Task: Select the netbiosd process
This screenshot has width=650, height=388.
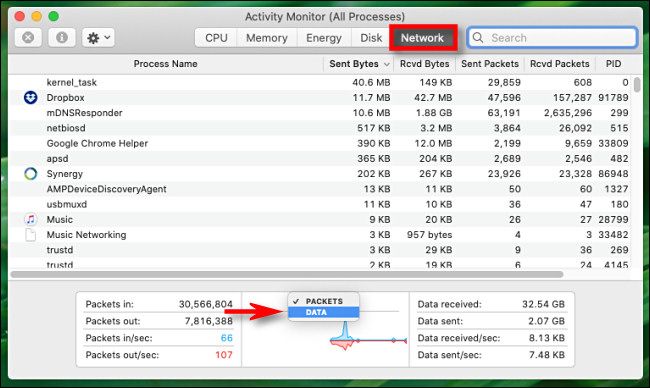Action: pyautogui.click(x=66, y=128)
